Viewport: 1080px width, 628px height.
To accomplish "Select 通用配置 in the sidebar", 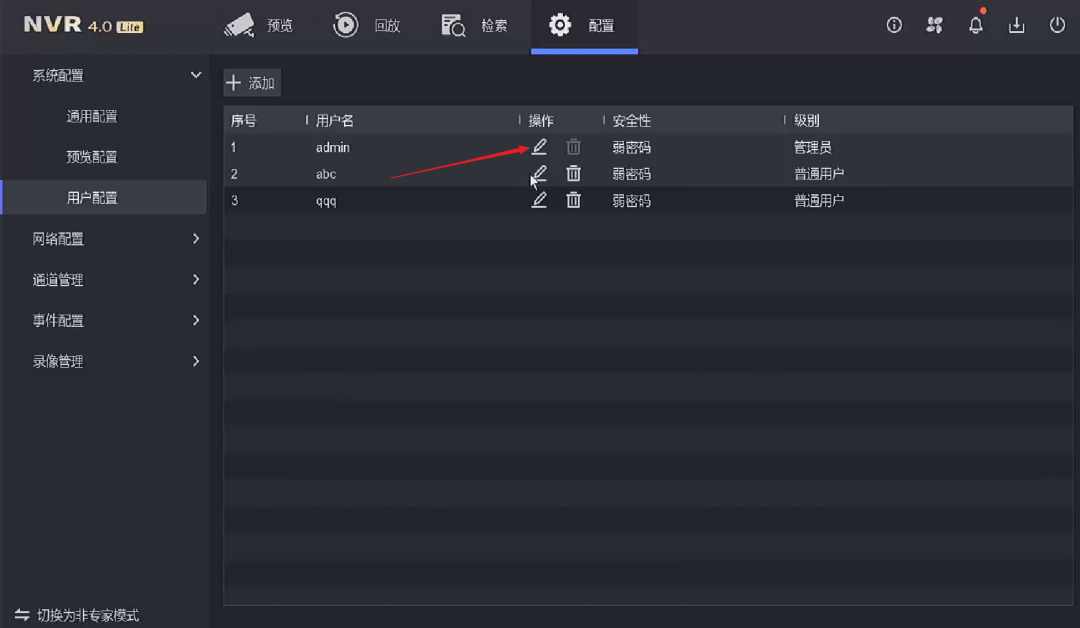I will point(92,116).
